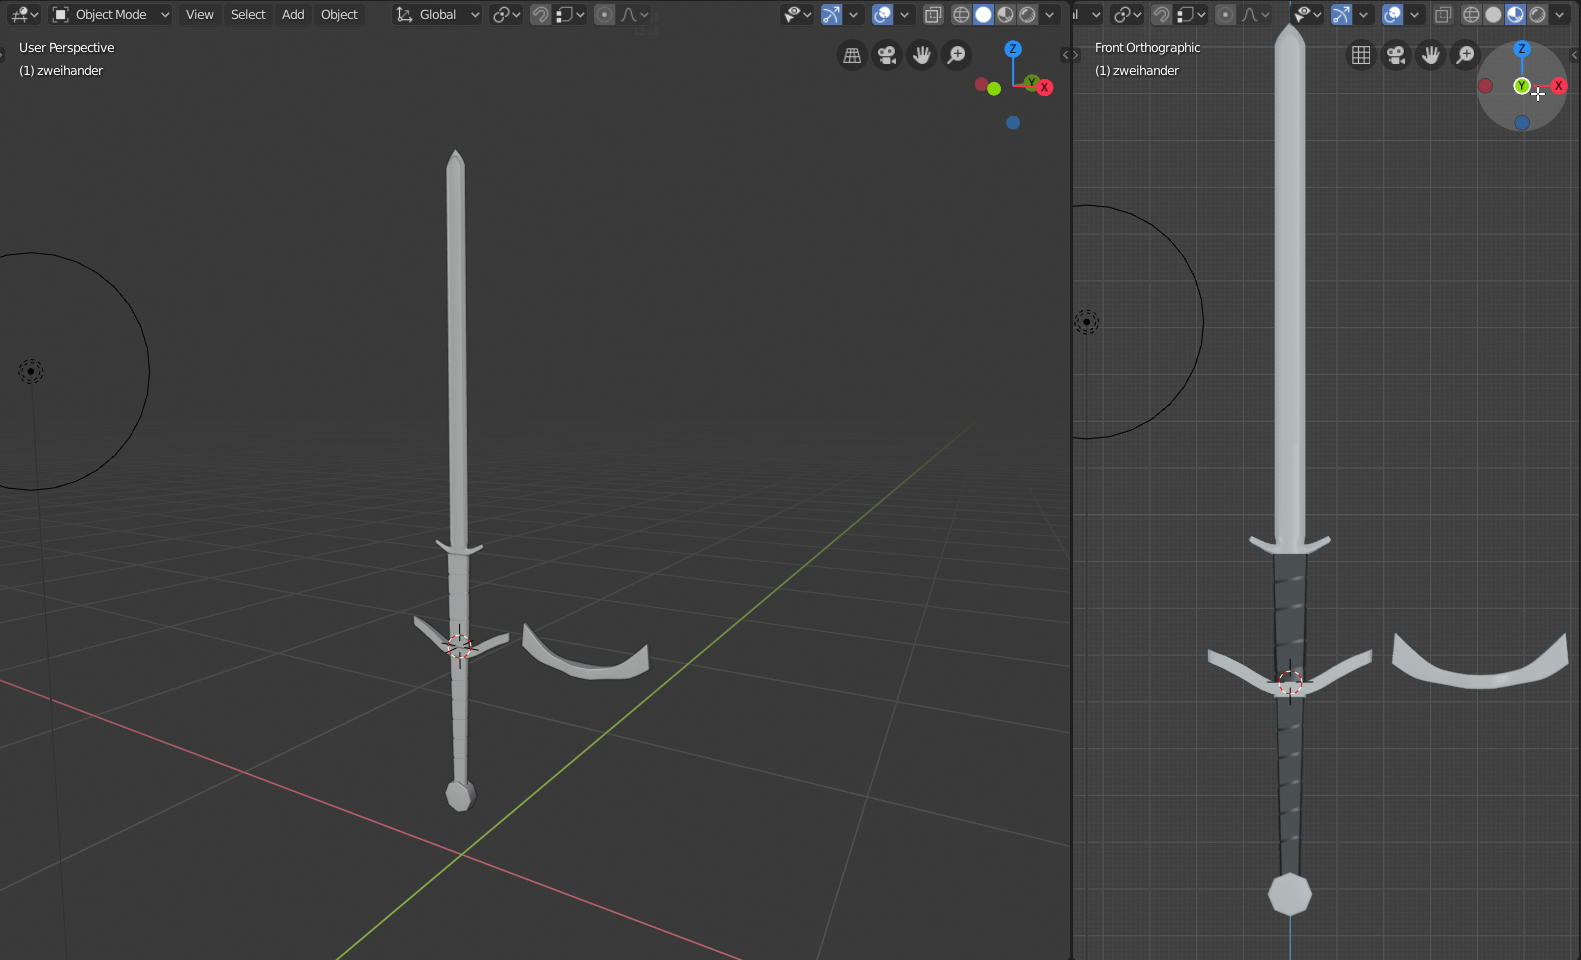Viewport: 1581px width, 960px height.
Task: Toggle camera view in User Perspective viewport
Action: pos(887,55)
